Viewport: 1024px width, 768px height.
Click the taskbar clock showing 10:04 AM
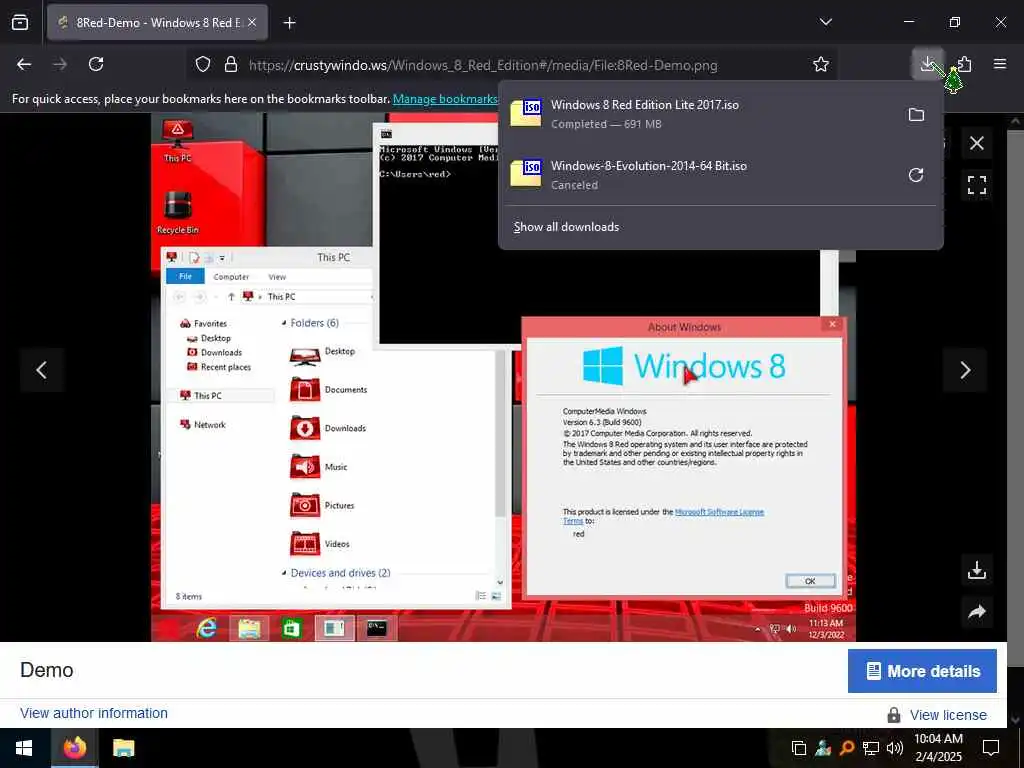pyautogui.click(x=938, y=748)
